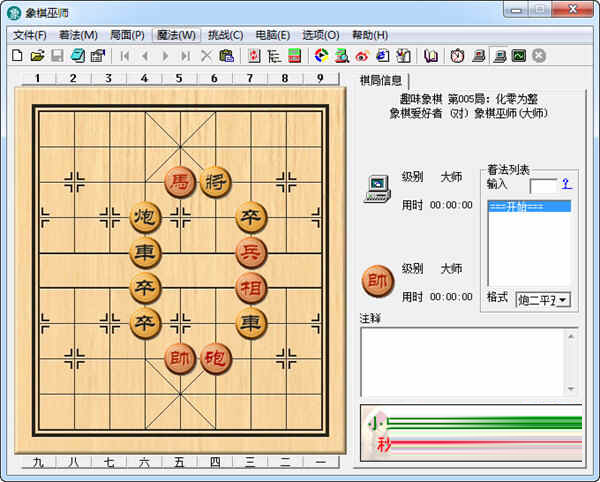The width and height of the screenshot is (600, 482).
Task: Click the blue question mark link
Action: [x=566, y=184]
